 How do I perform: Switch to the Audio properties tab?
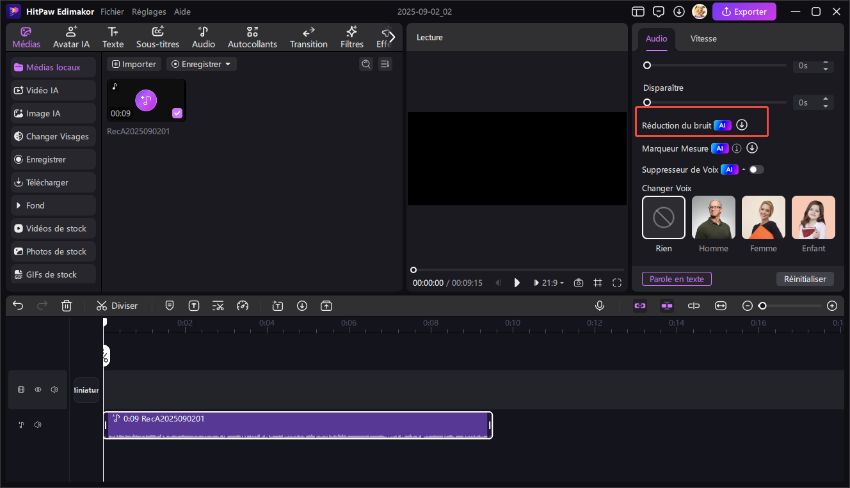(x=656, y=38)
